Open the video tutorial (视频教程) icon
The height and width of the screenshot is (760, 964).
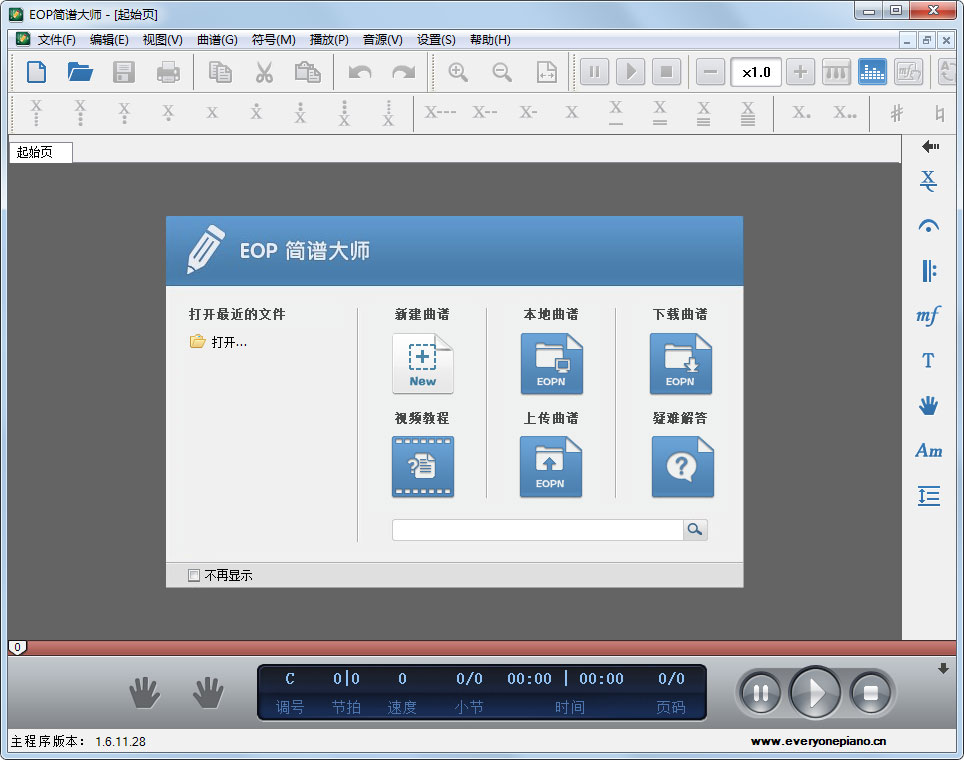point(422,467)
